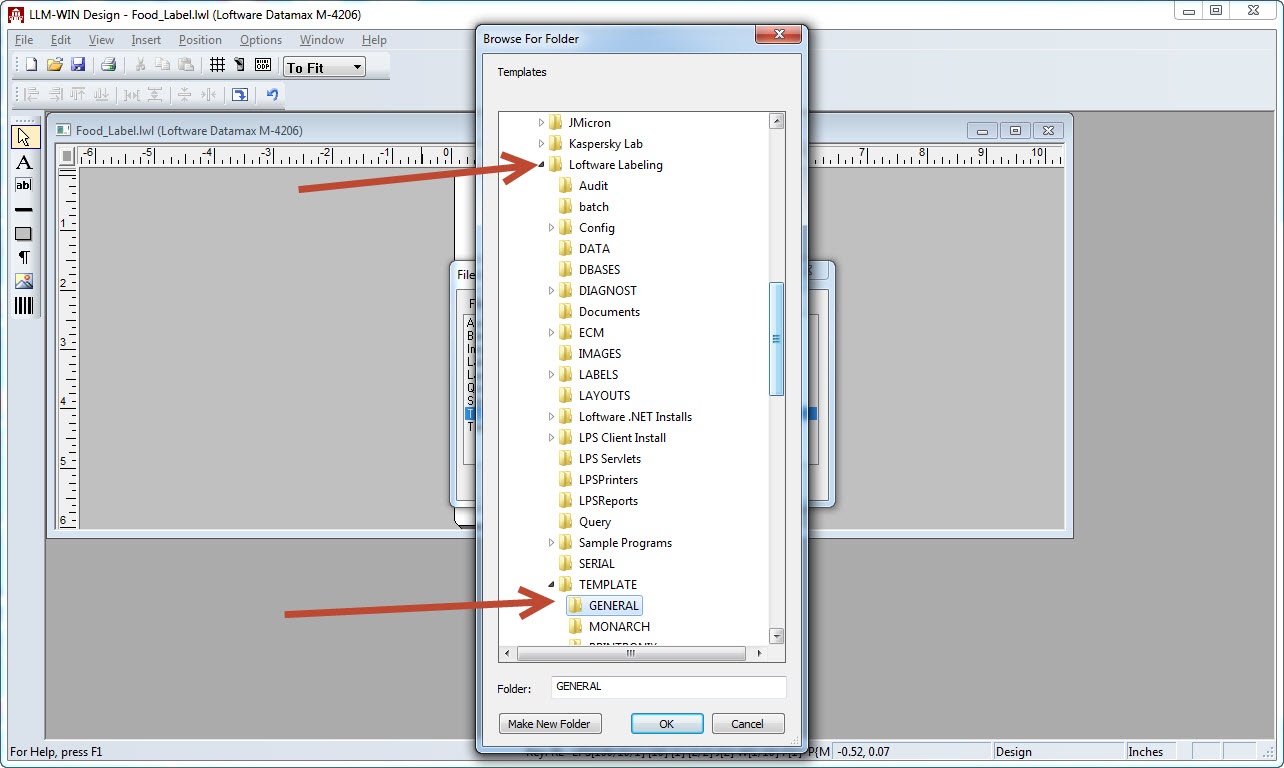
Task: Click the Align Top icon
Action: coord(77,95)
